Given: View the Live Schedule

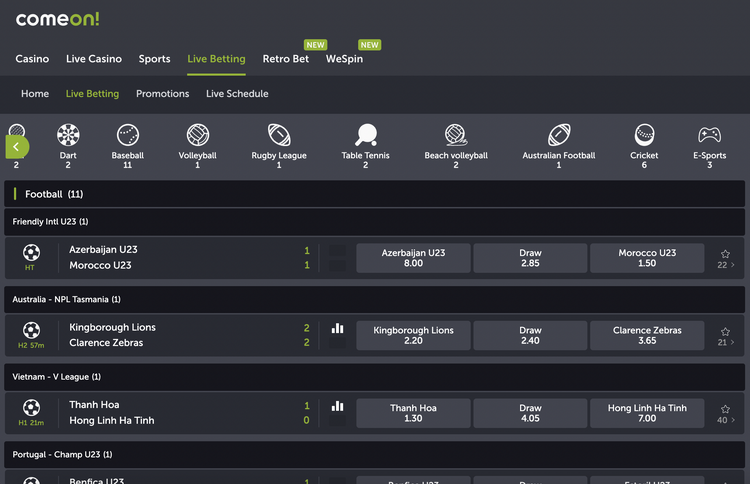Looking at the screenshot, I should tap(237, 94).
